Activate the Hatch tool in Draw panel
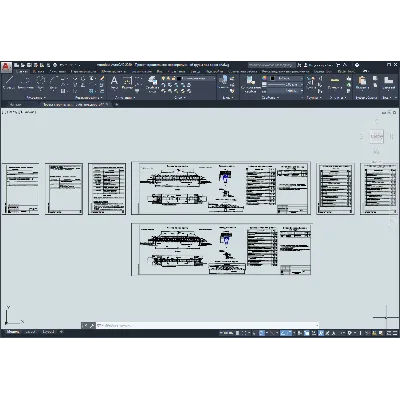 pos(63,91)
